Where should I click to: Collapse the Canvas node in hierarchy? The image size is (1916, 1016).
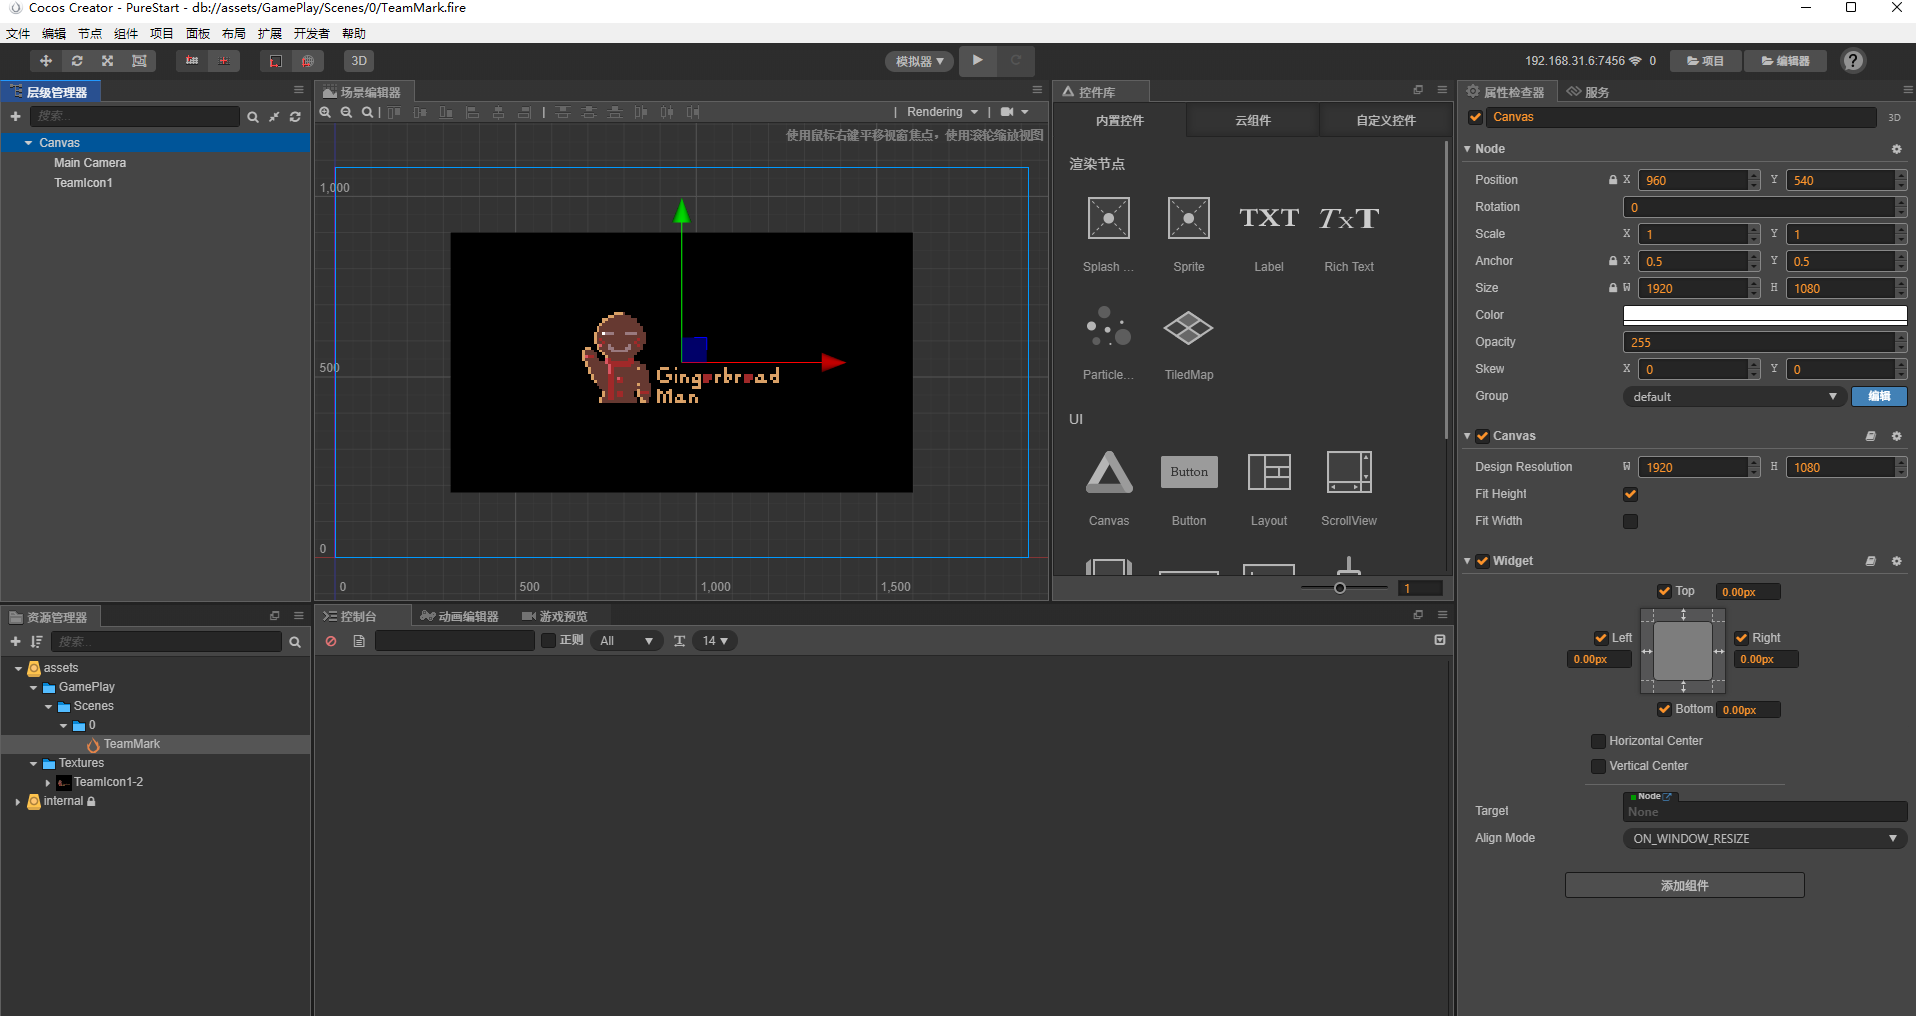(x=28, y=143)
